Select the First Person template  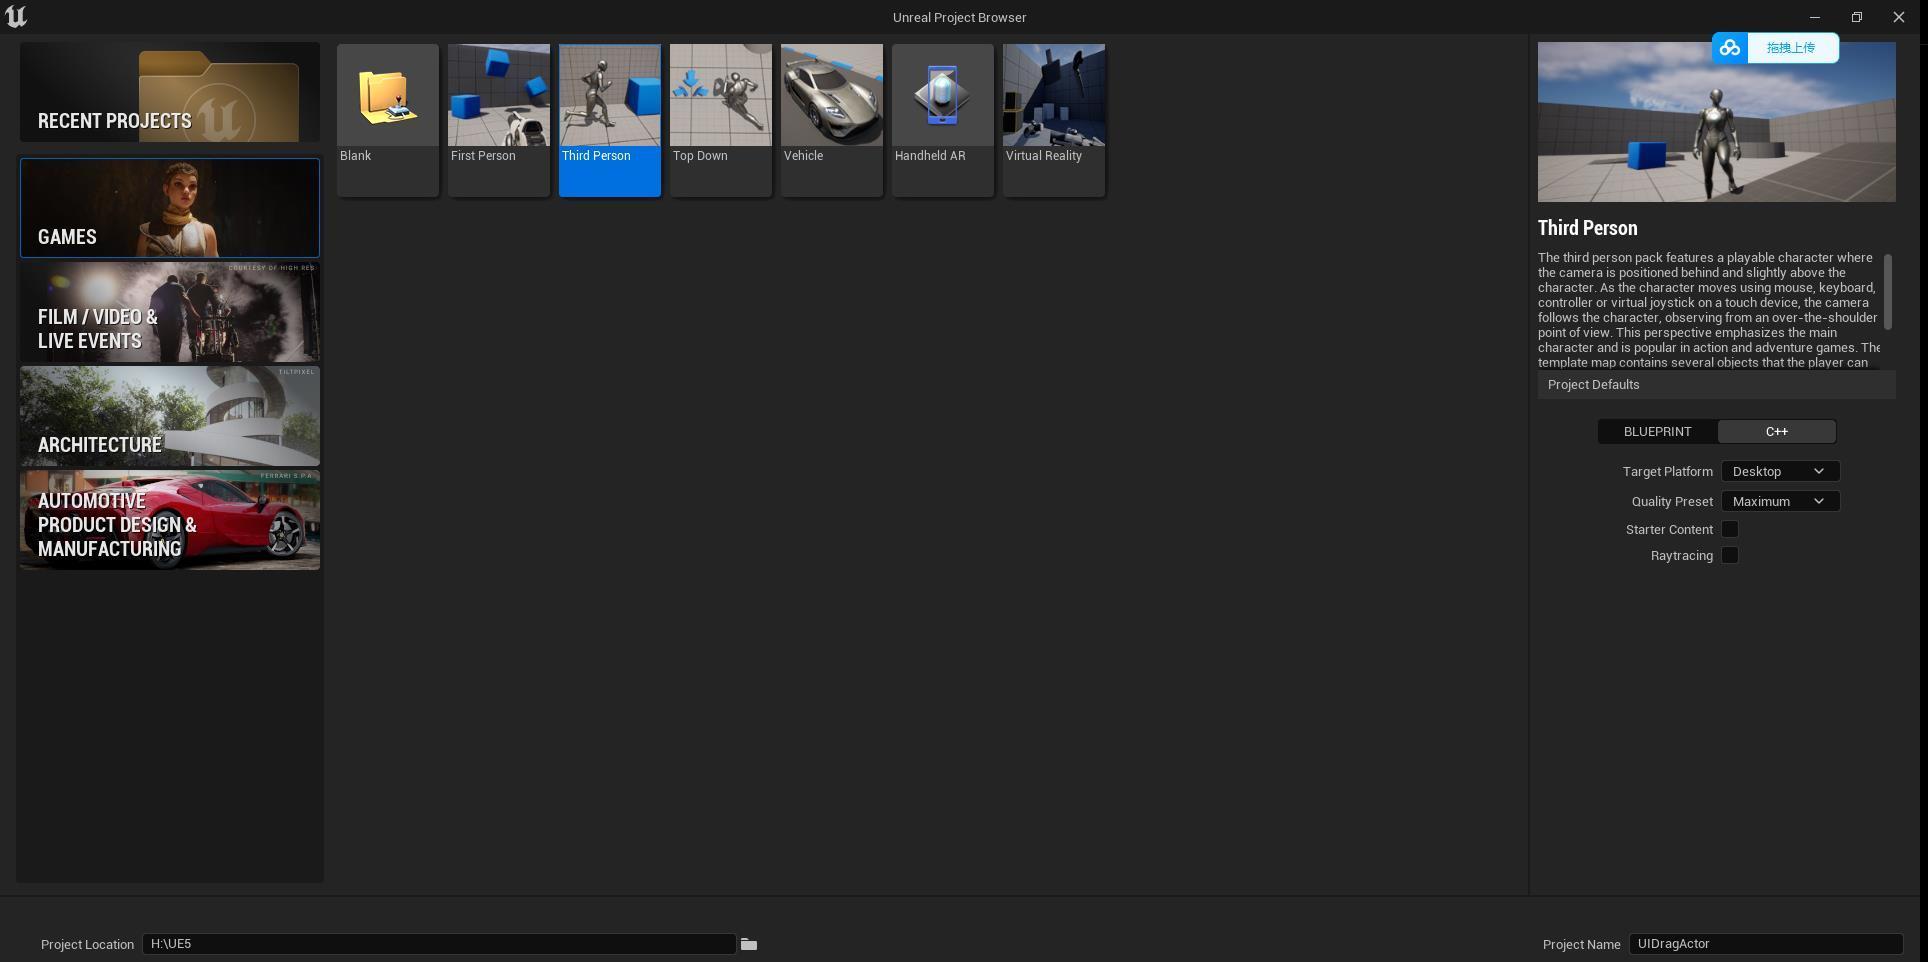point(498,120)
